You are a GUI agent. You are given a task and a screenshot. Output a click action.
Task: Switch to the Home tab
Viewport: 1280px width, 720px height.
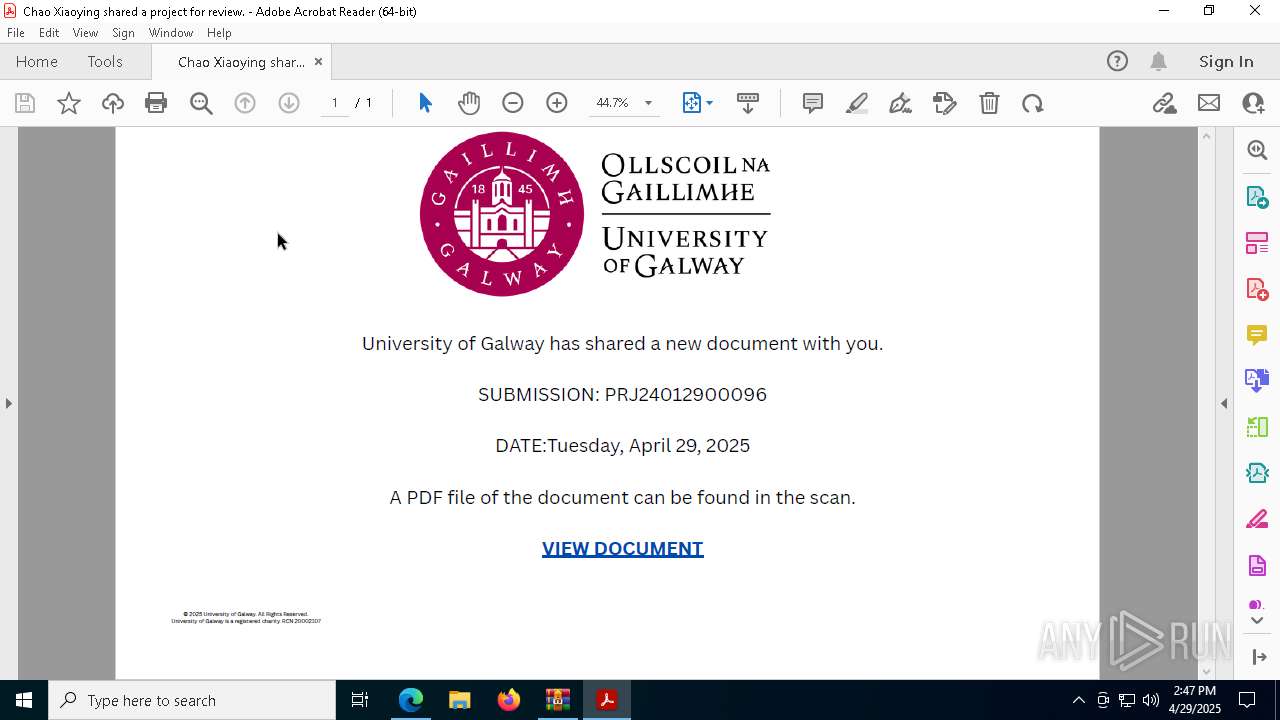[x=37, y=61]
